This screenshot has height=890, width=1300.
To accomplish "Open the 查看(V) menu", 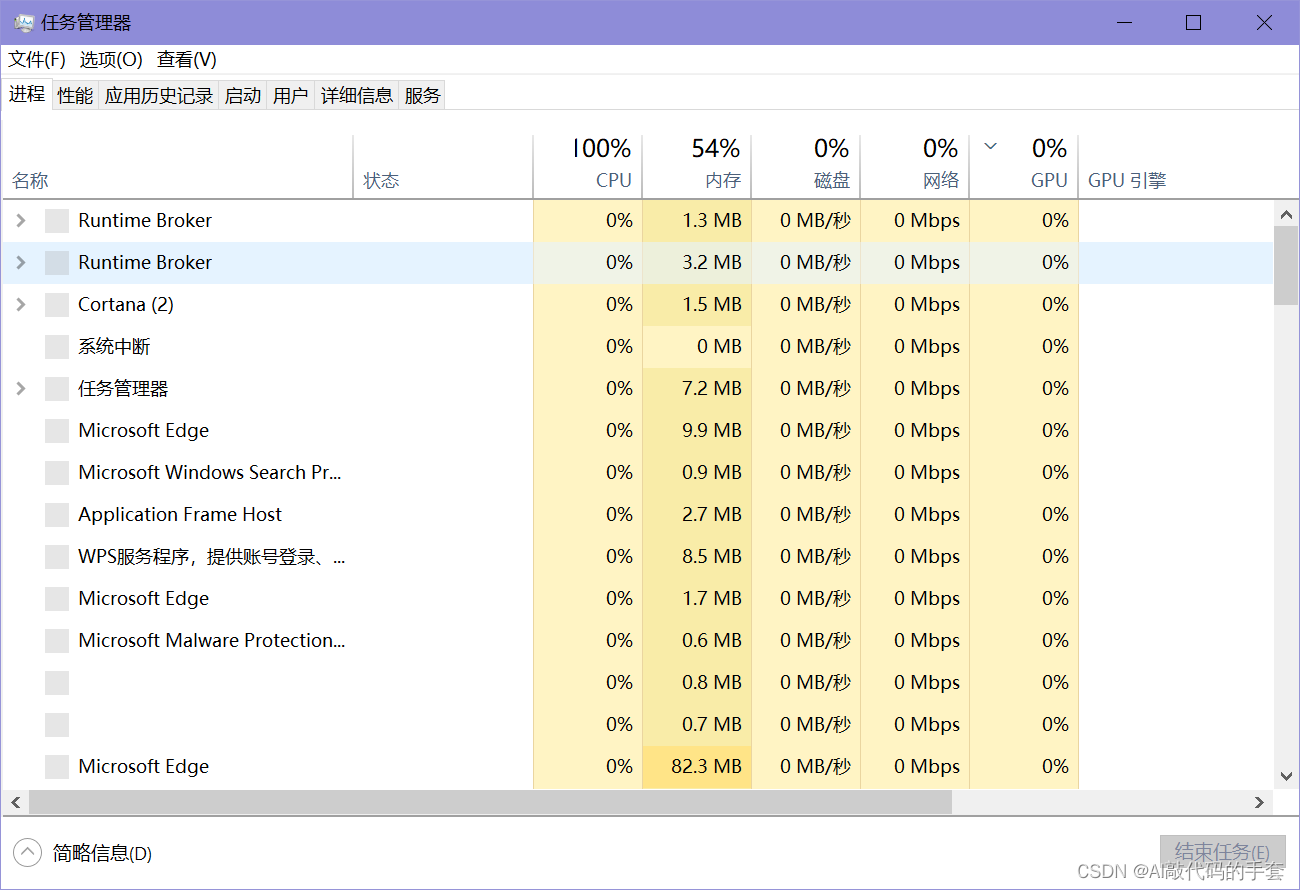I will [x=187, y=60].
